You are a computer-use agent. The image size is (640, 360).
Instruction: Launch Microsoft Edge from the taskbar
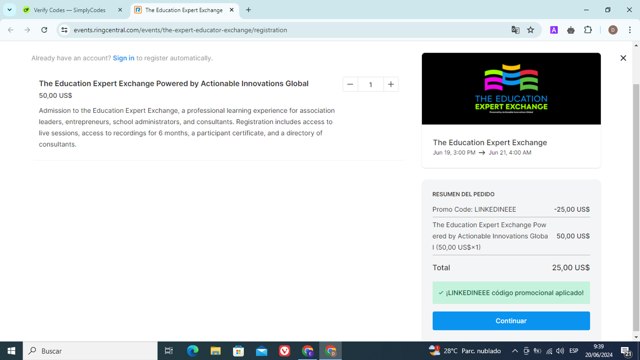pyautogui.click(x=193, y=351)
